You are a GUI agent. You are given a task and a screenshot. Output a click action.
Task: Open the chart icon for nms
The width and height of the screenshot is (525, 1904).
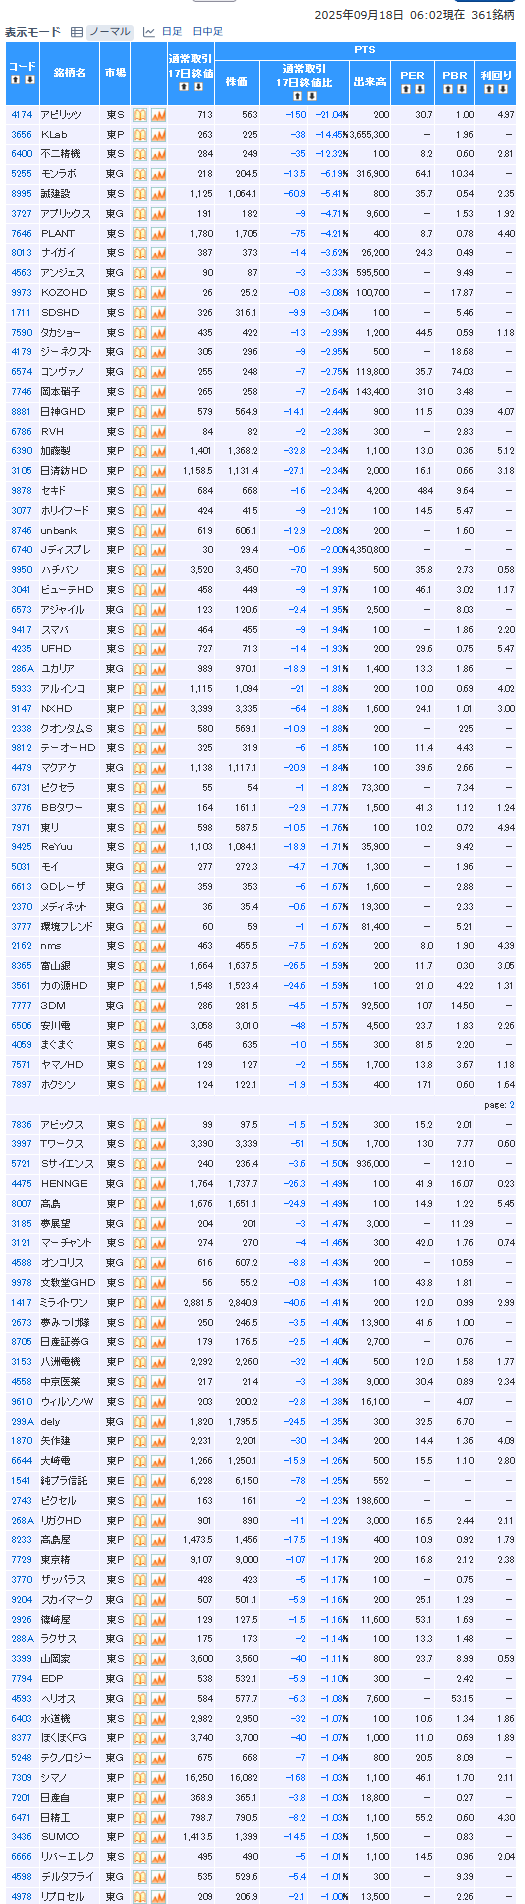158,946
